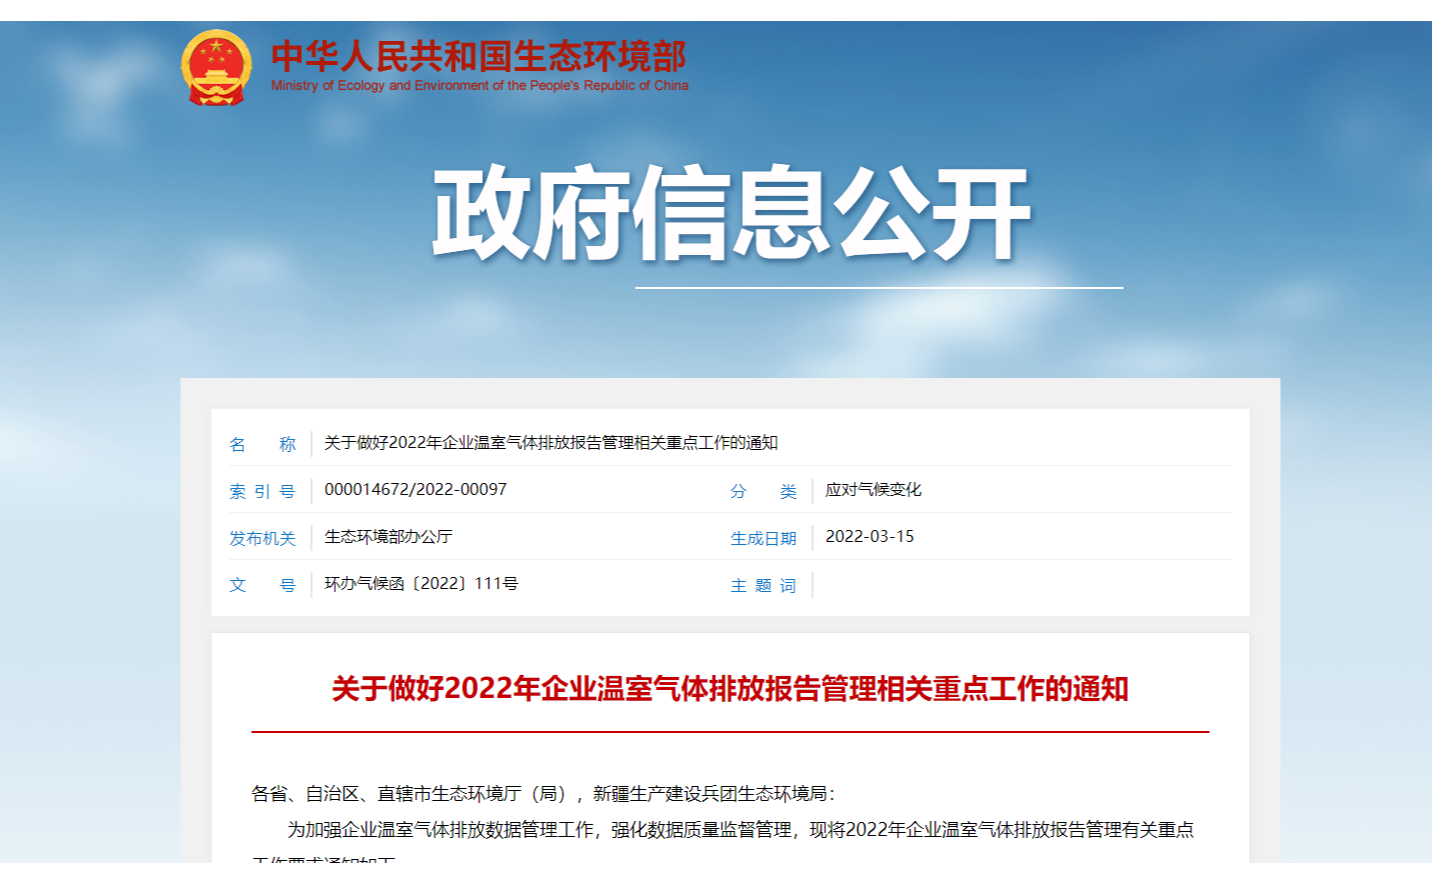
Task: Click the national emblem logo
Action: point(215,68)
